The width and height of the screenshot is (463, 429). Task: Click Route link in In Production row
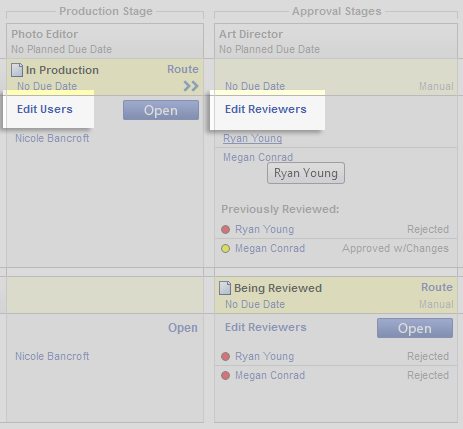pos(183,69)
